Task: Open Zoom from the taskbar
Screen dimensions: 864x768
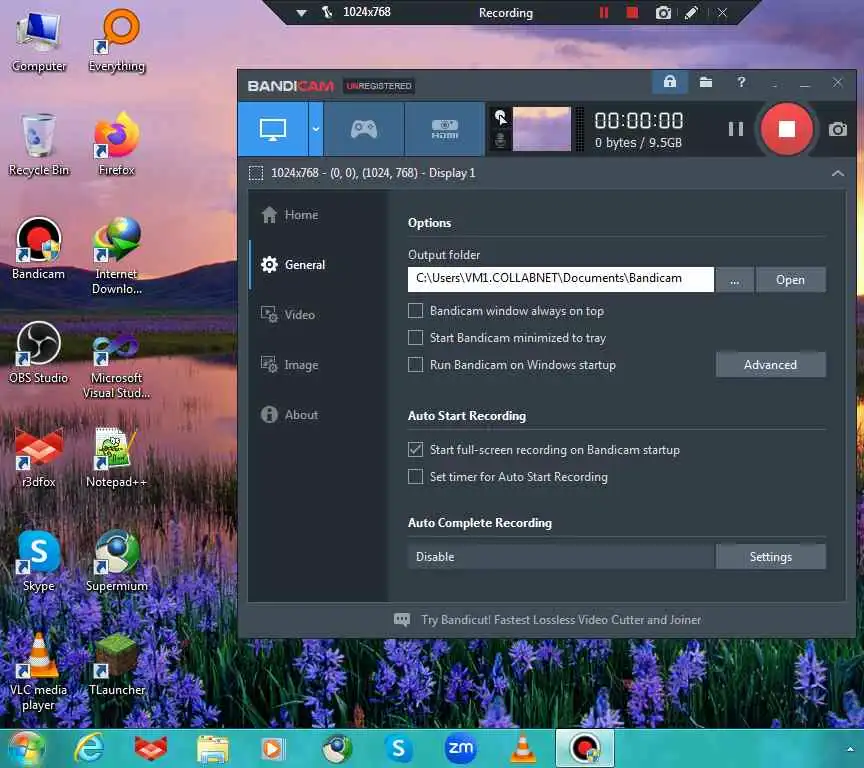Action: click(461, 748)
